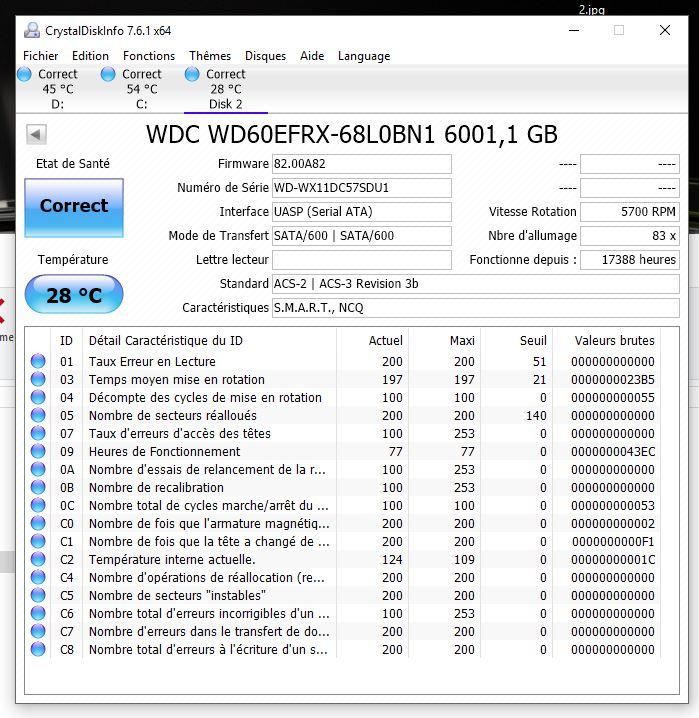
Task: Click the Standard field ACS-2 | ACS-3
Action: point(476,284)
